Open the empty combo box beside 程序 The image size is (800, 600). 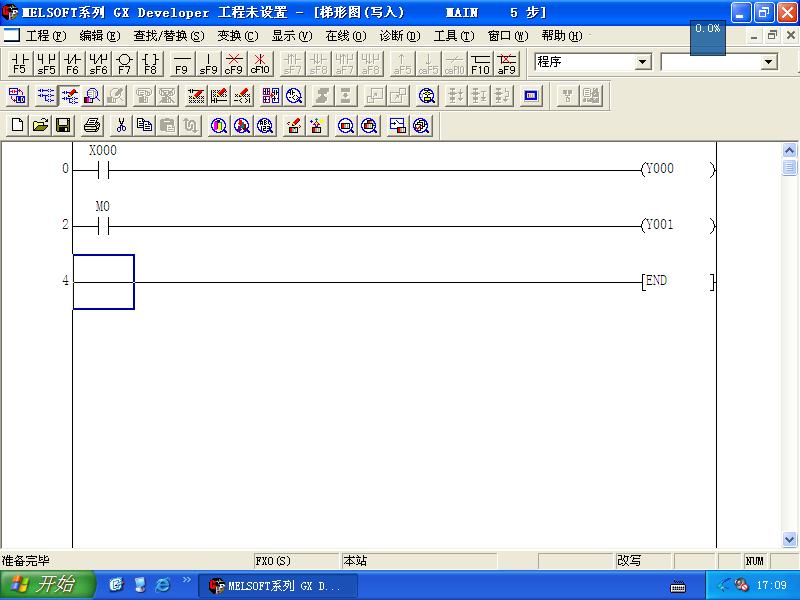tap(768, 62)
